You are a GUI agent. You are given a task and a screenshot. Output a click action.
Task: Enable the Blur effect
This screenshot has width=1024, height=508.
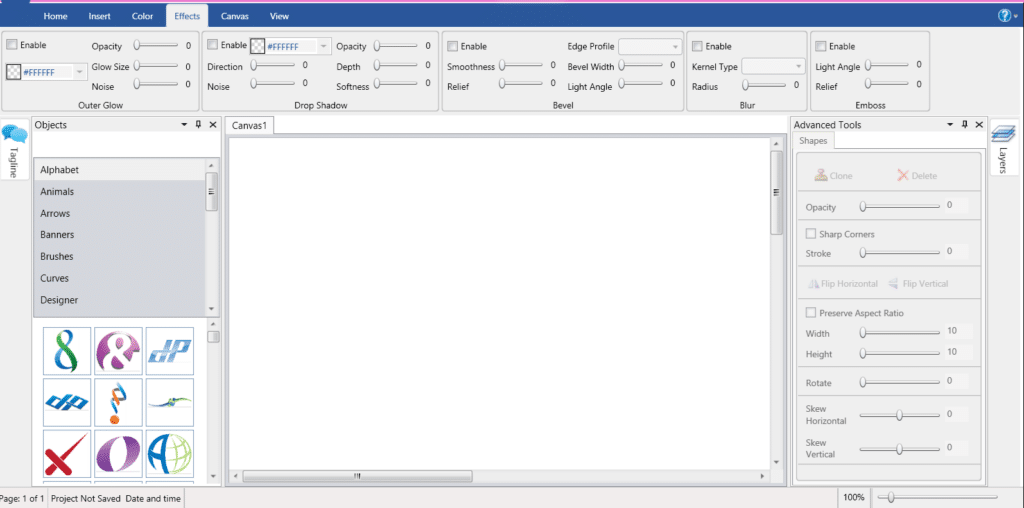[x=697, y=46]
